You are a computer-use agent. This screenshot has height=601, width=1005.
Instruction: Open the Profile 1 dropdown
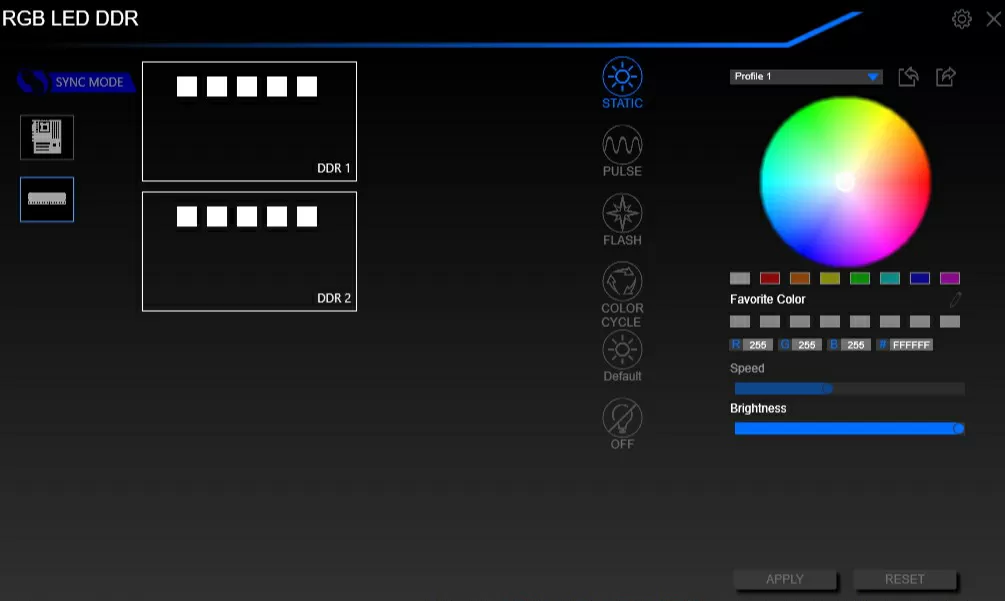coord(806,77)
